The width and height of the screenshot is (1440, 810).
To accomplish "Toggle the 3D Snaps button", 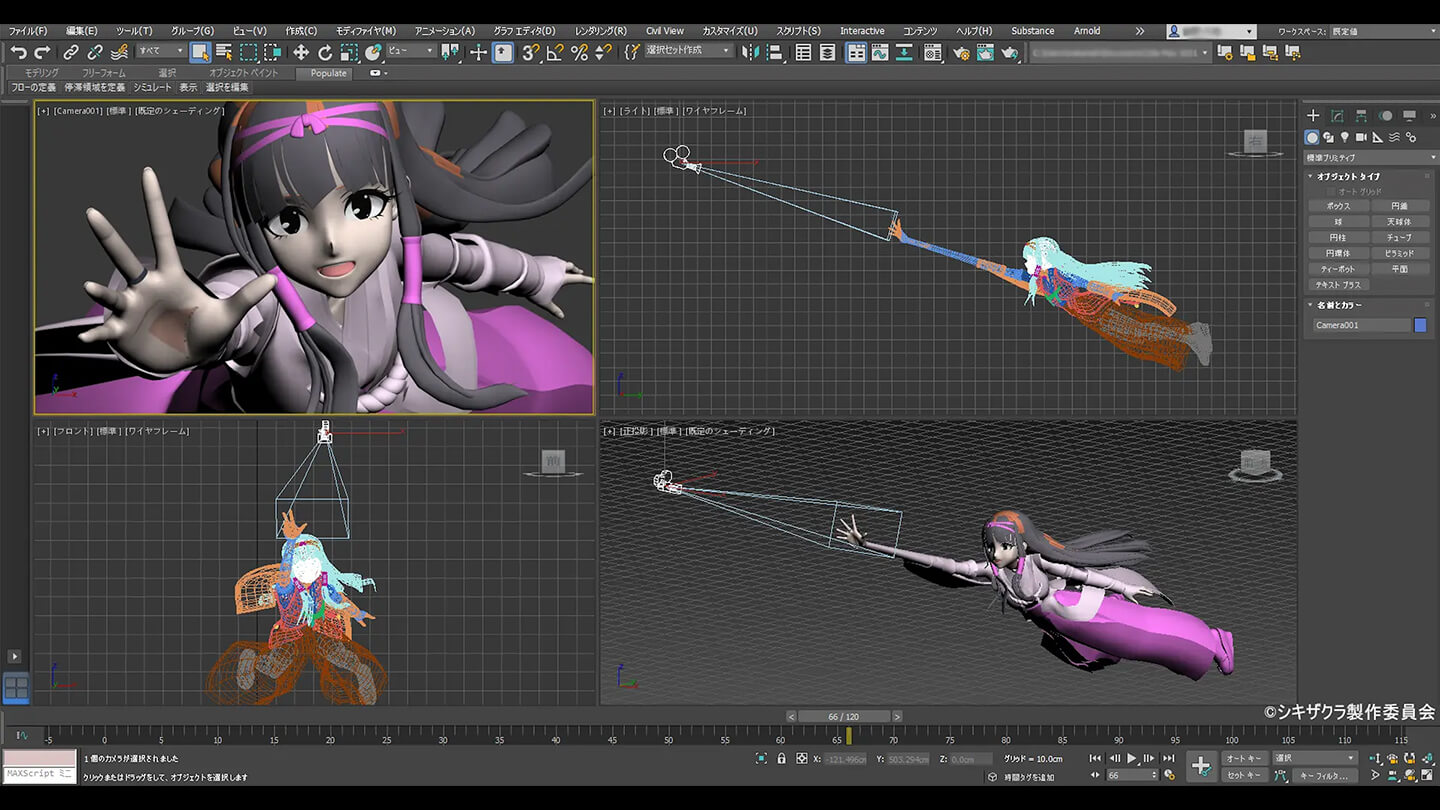I will pos(530,52).
